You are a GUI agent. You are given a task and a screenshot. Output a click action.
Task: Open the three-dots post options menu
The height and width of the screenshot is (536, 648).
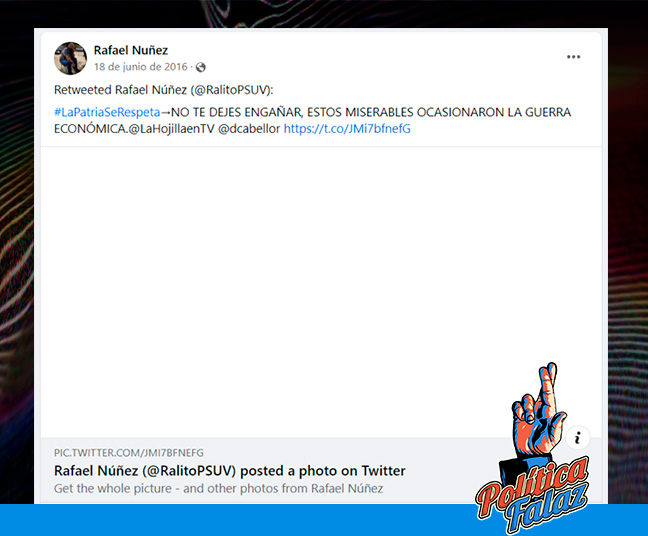(x=573, y=57)
